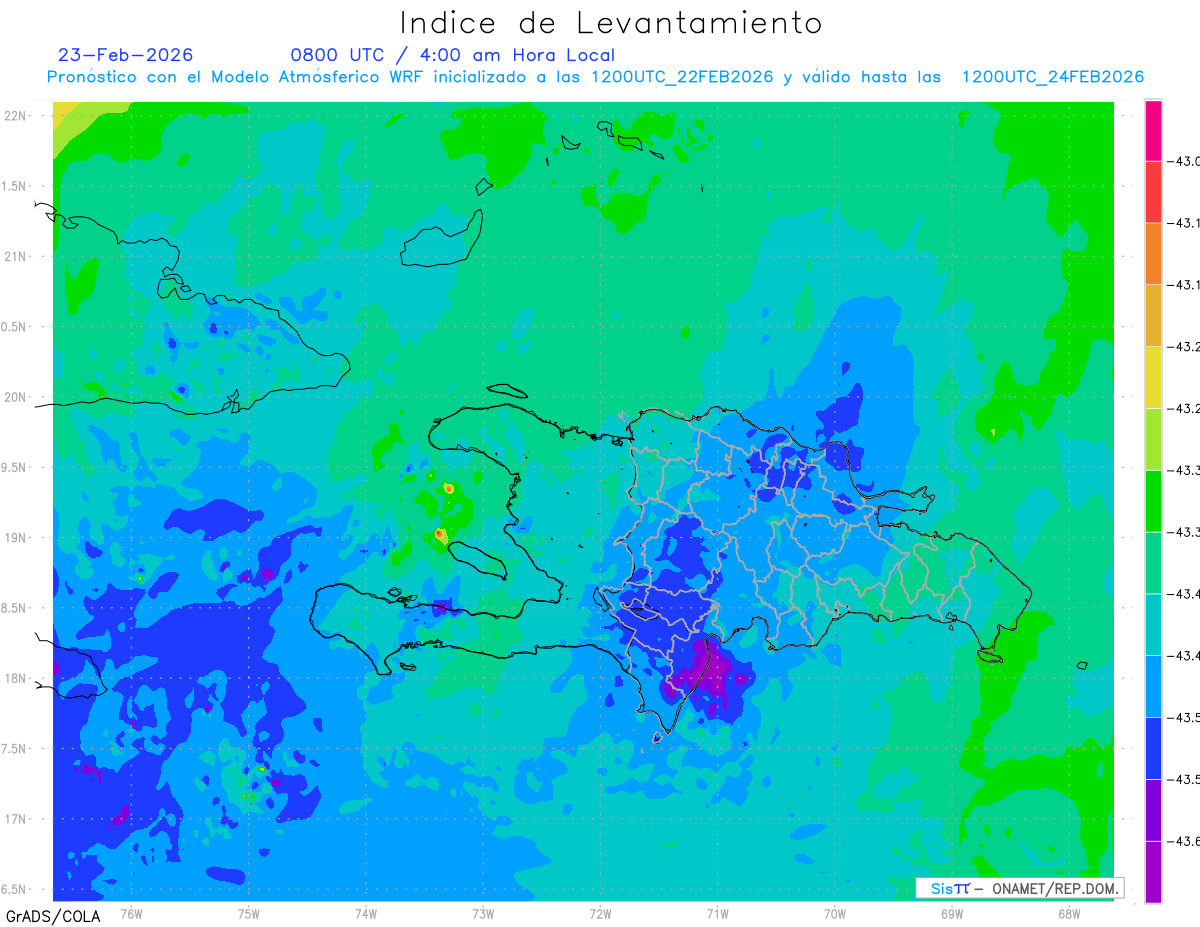Pick the pink swatch in the color legend
1200x927 pixels.
[x=1153, y=131]
